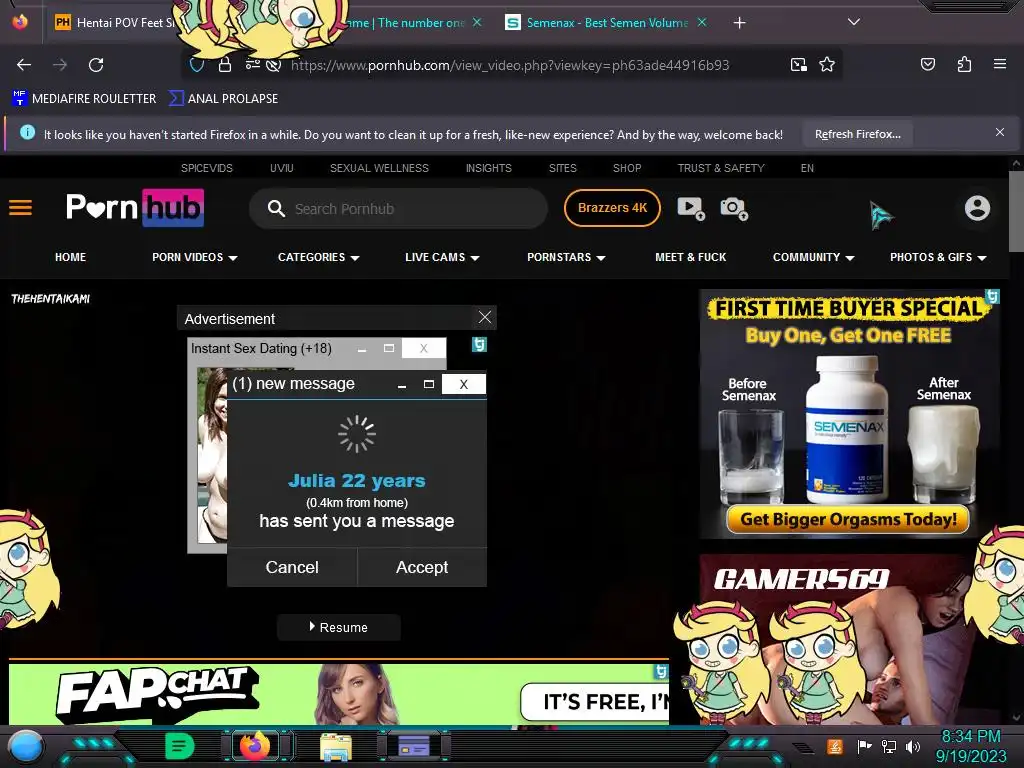Click the site logo
Image resolution: width=1024 pixels, height=768 pixels.
pyautogui.click(x=135, y=208)
